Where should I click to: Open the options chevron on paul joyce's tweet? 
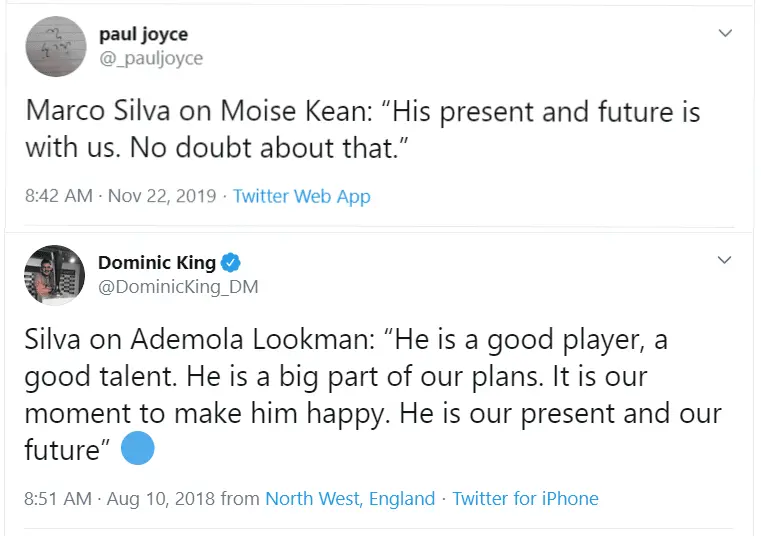click(x=726, y=33)
